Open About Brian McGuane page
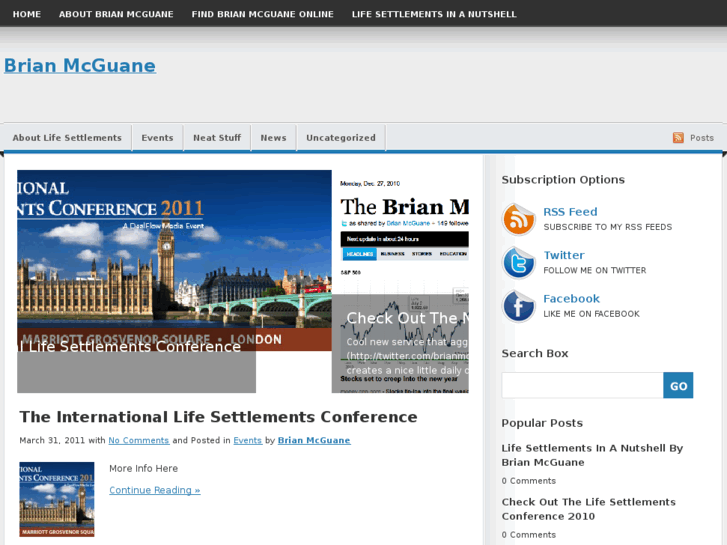Viewport: 727px width, 545px height. tap(116, 14)
